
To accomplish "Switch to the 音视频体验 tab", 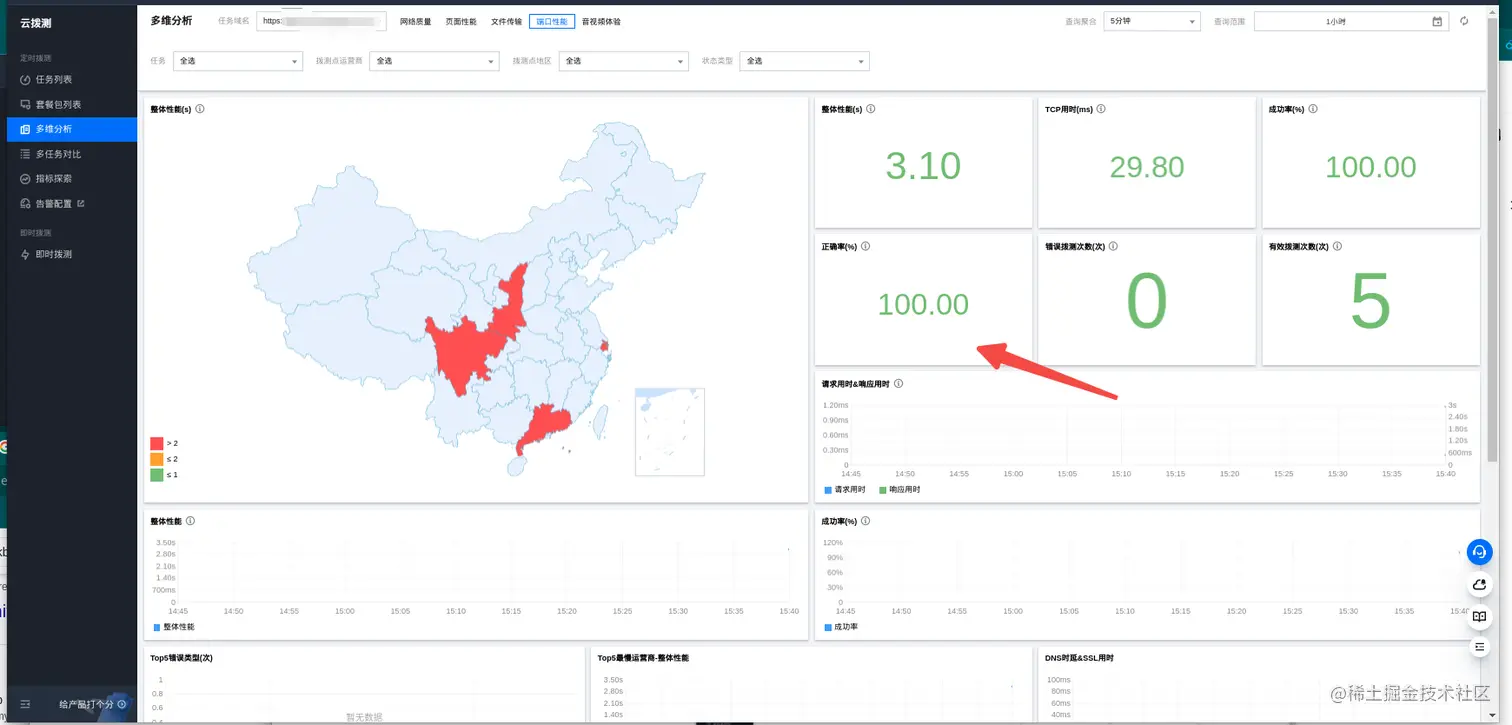I will point(601,21).
